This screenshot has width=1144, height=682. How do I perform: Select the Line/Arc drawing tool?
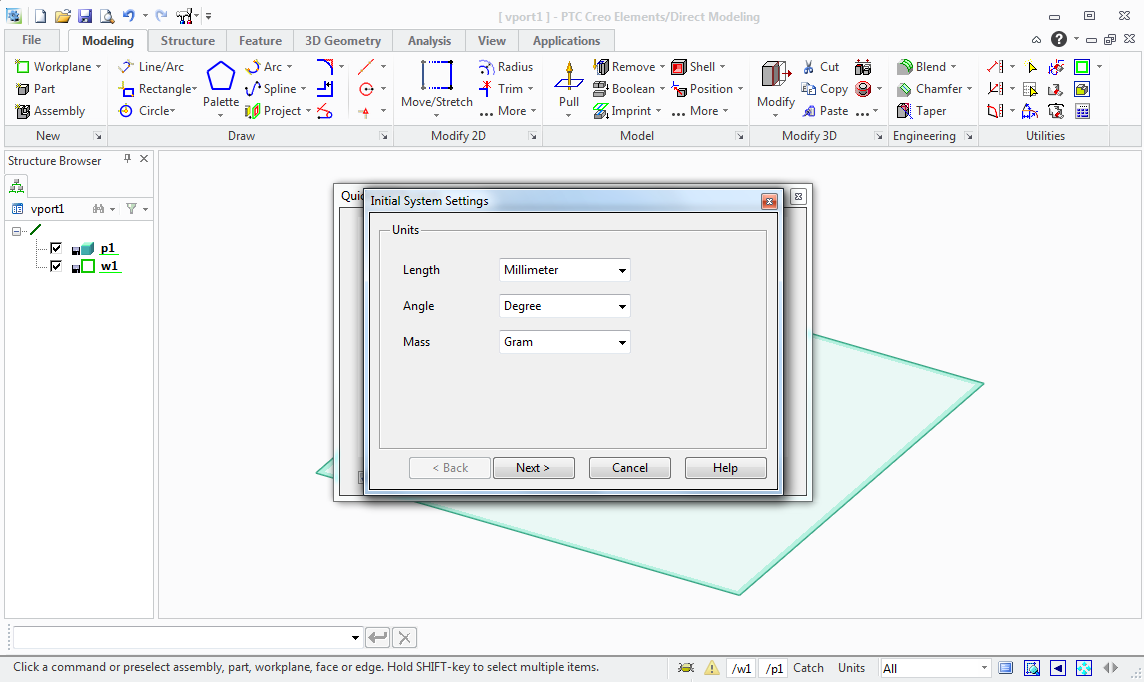[151, 66]
